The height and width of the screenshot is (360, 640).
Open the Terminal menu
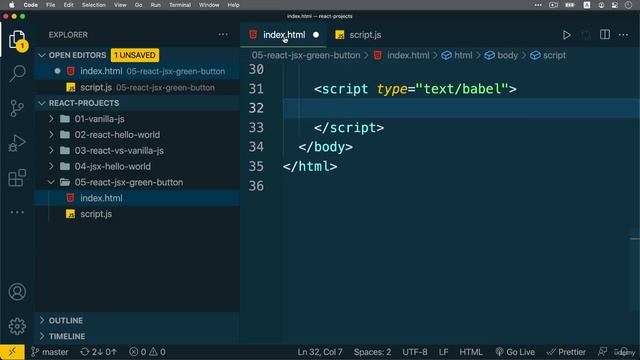(180, 5)
